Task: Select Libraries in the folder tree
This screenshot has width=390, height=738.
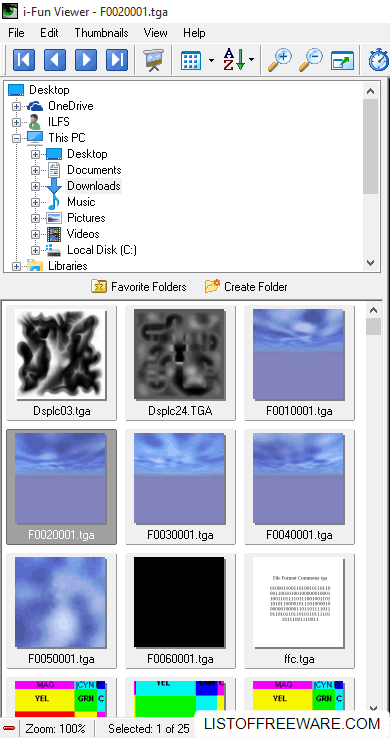Action: (x=68, y=266)
